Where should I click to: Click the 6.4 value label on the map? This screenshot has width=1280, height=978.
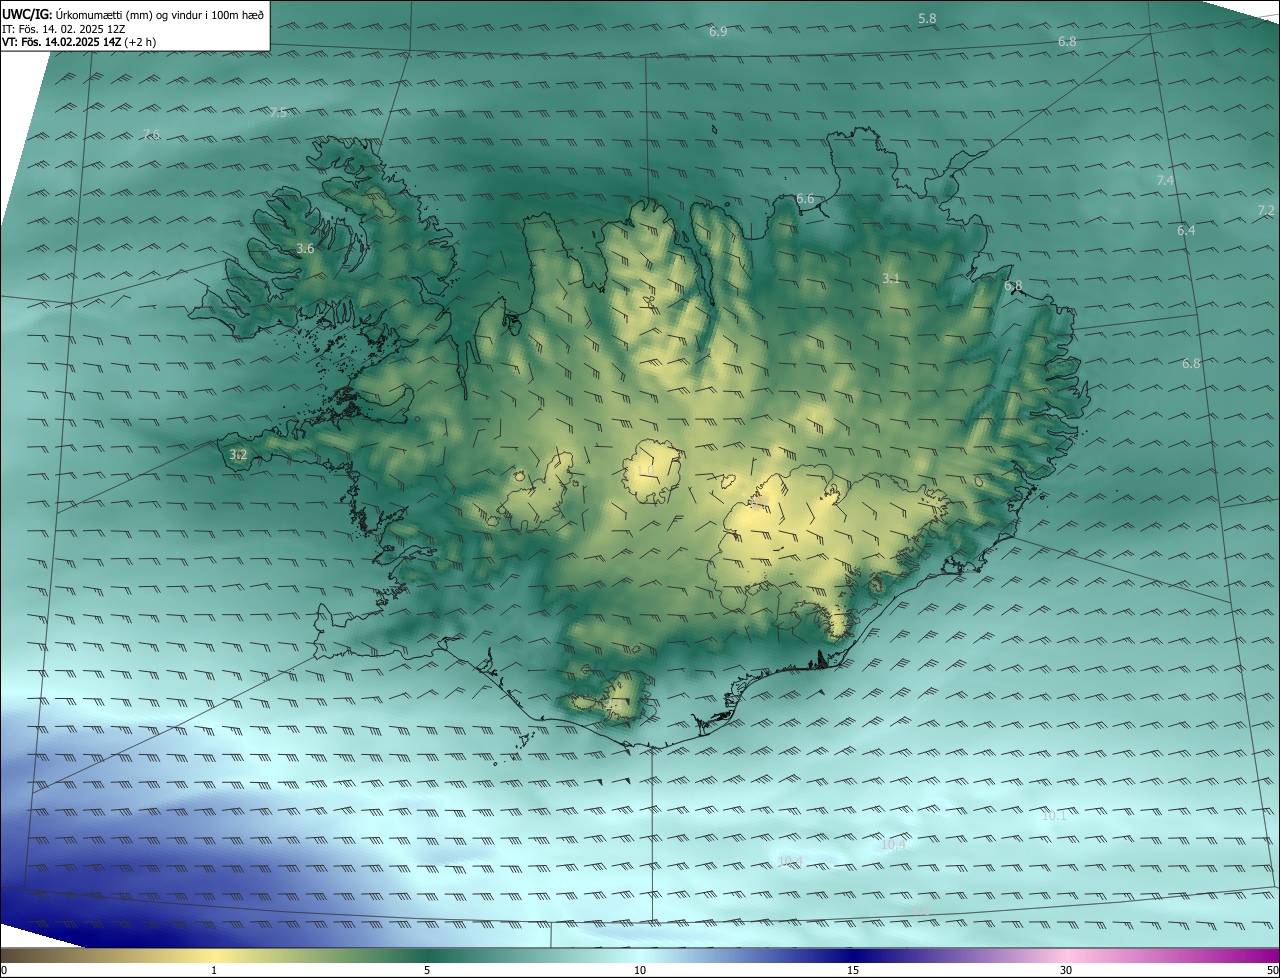(1186, 230)
